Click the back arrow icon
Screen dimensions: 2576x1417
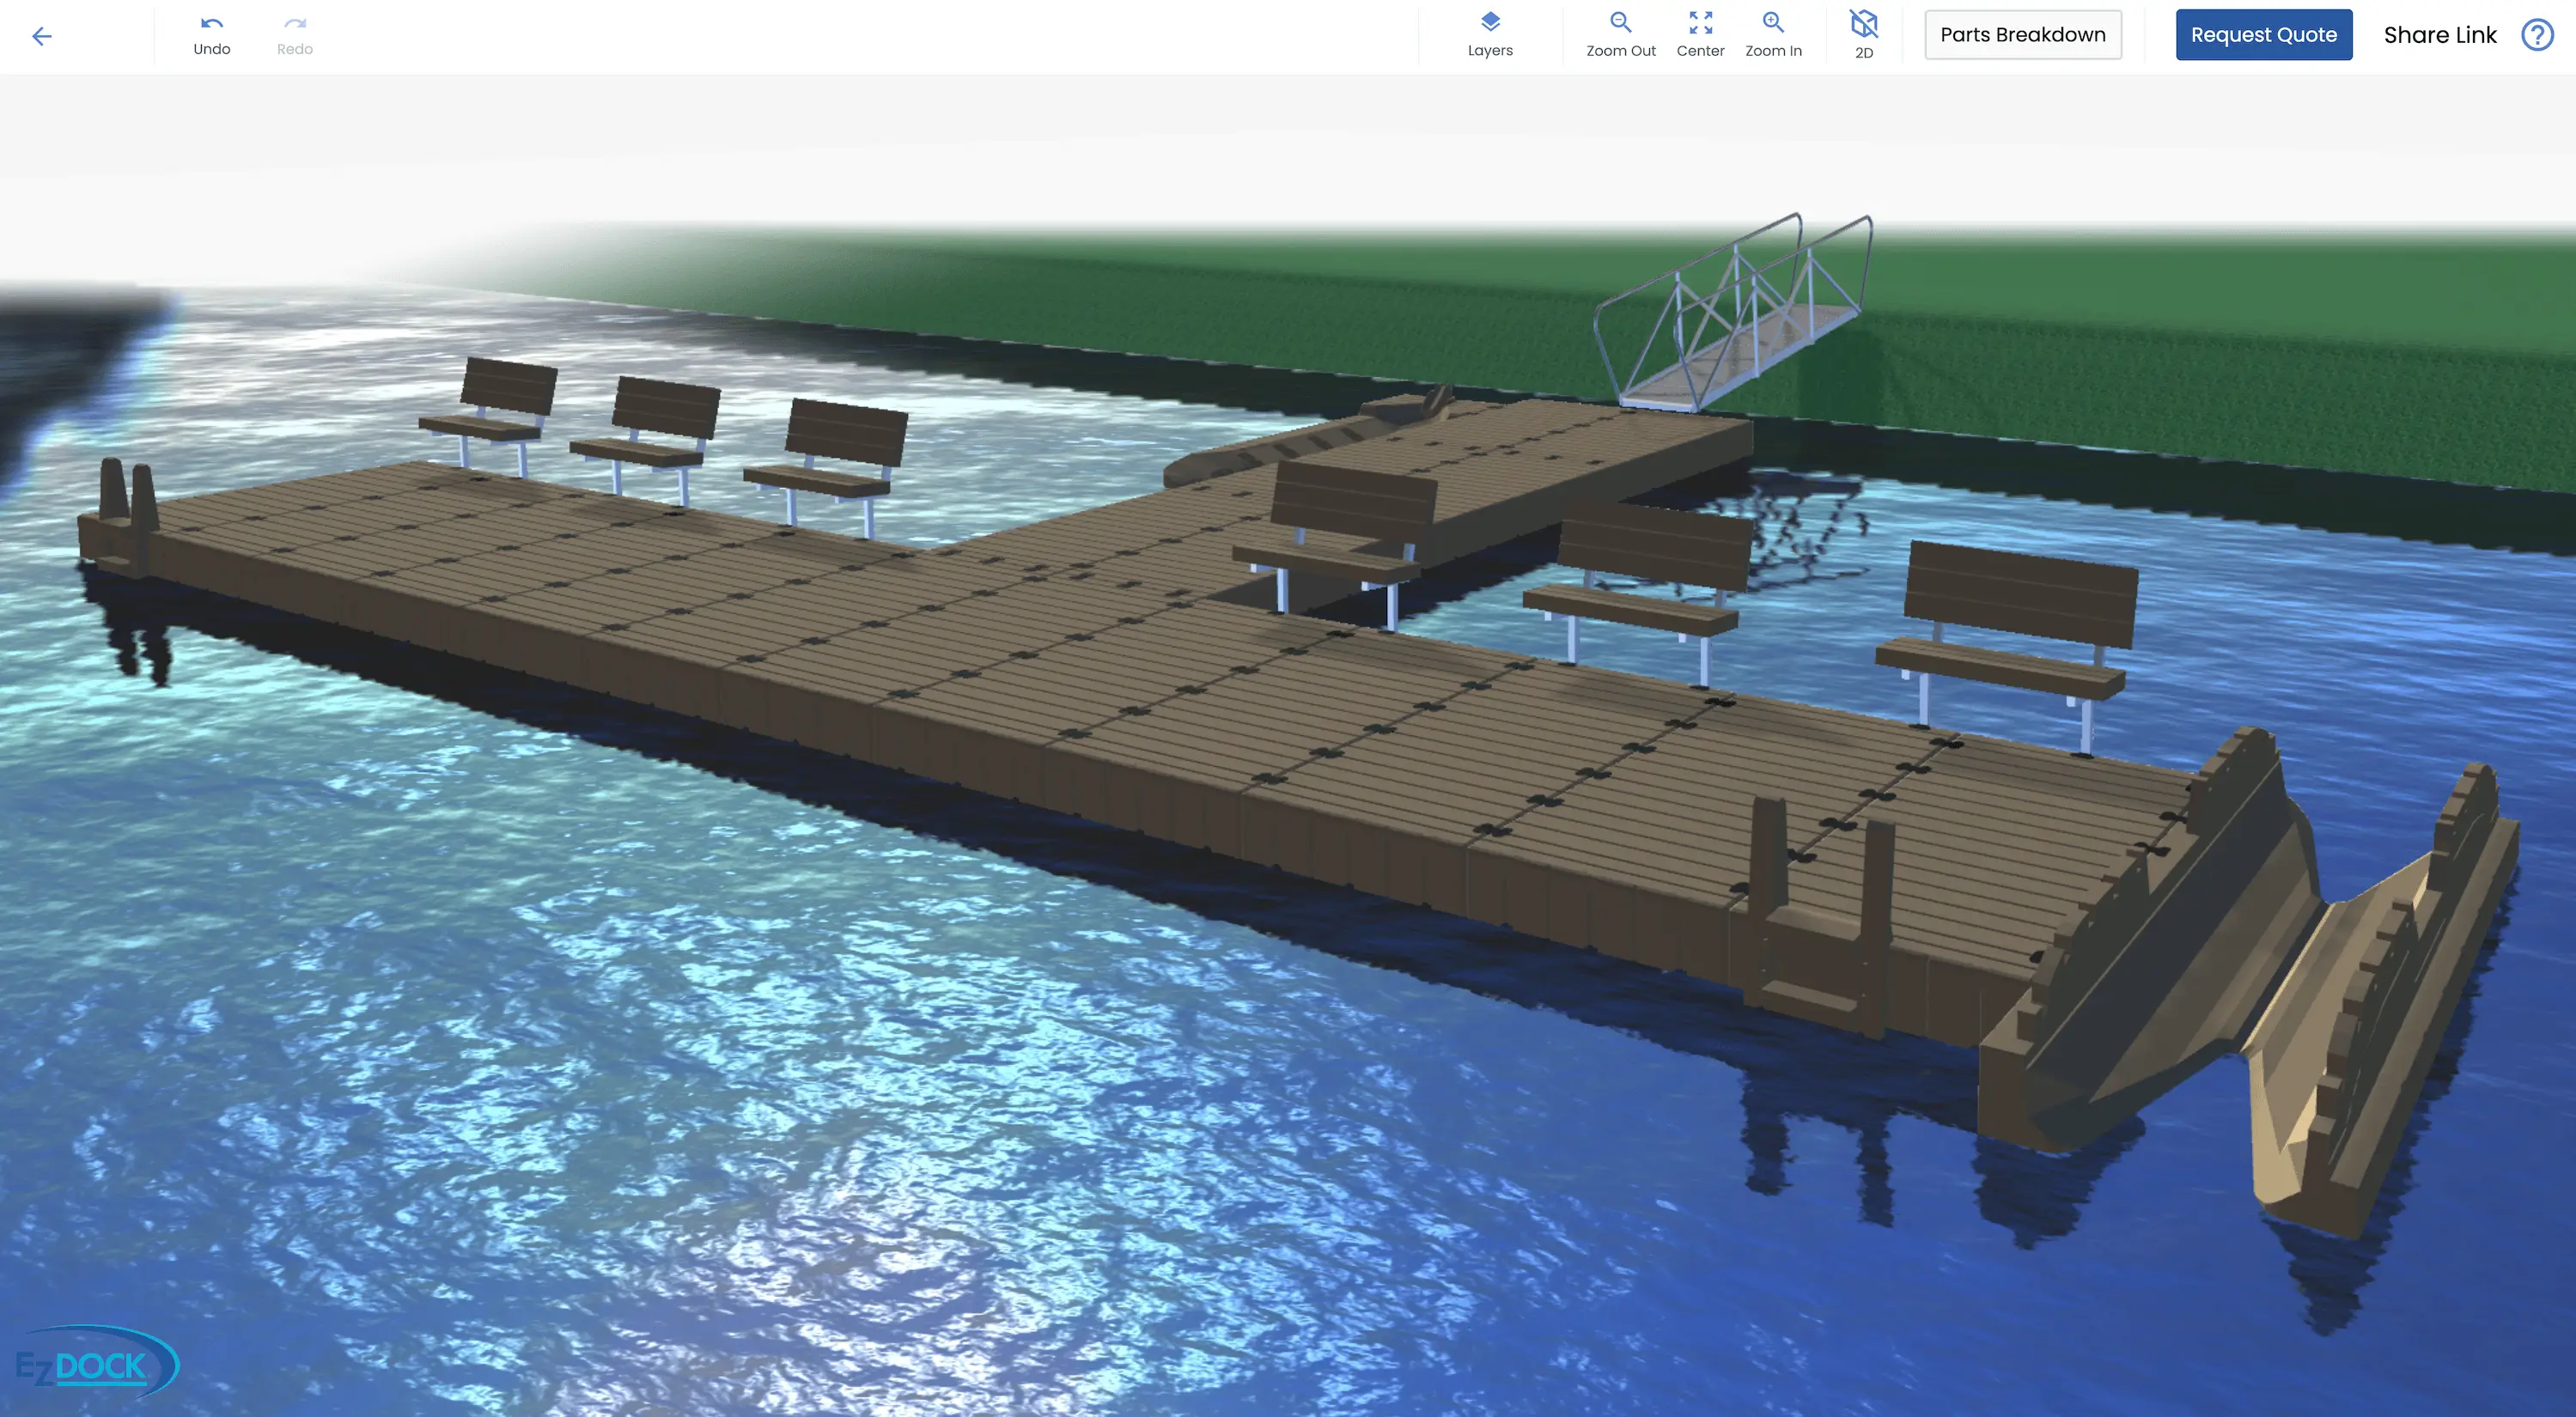click(x=41, y=37)
